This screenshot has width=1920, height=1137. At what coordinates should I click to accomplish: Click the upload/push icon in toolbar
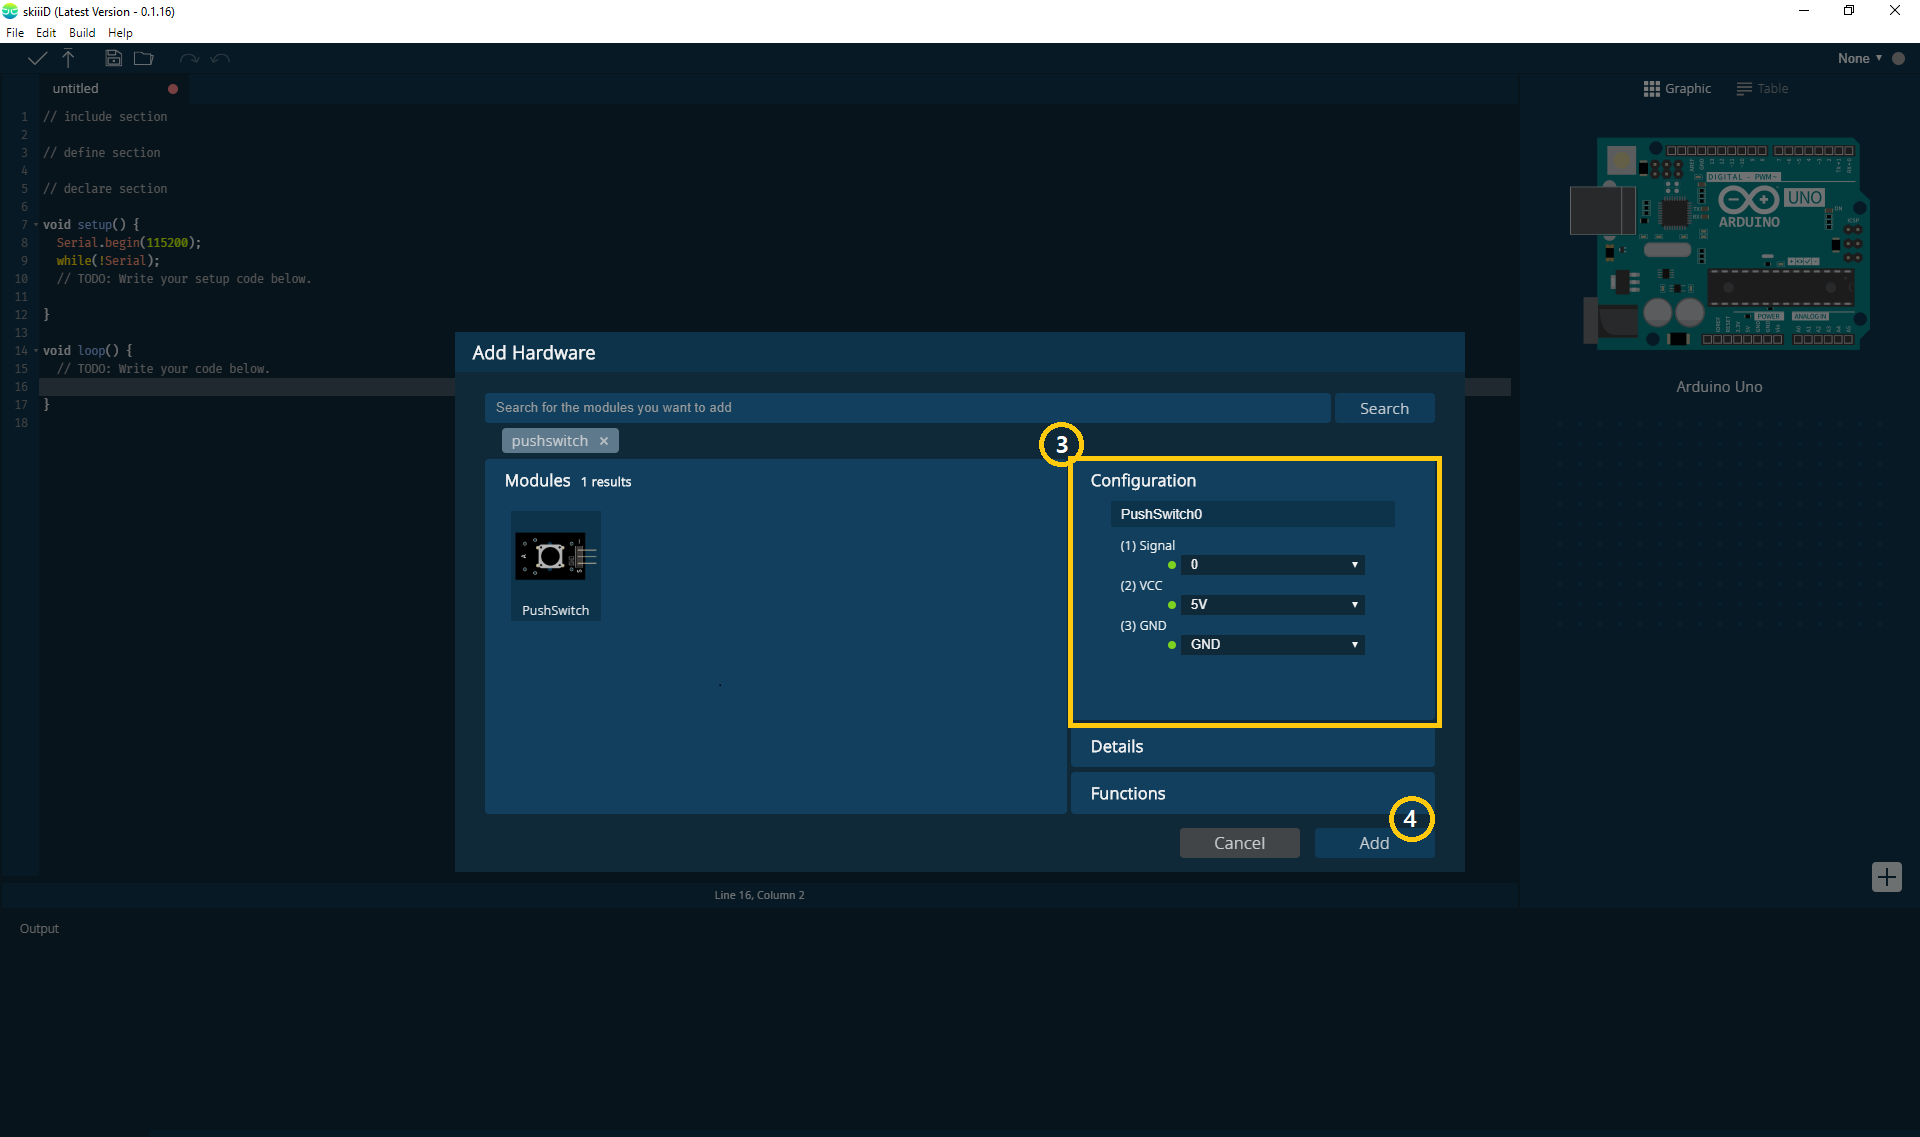click(x=68, y=58)
